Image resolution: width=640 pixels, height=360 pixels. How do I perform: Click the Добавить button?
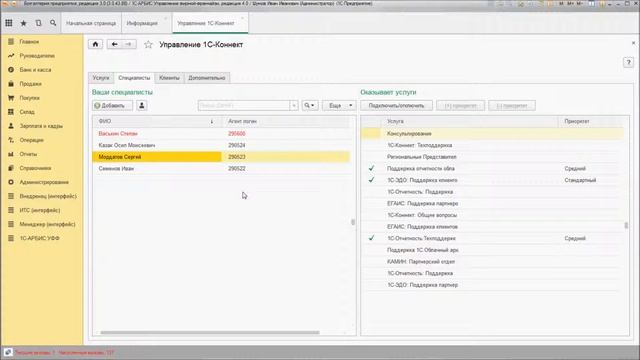pos(112,106)
